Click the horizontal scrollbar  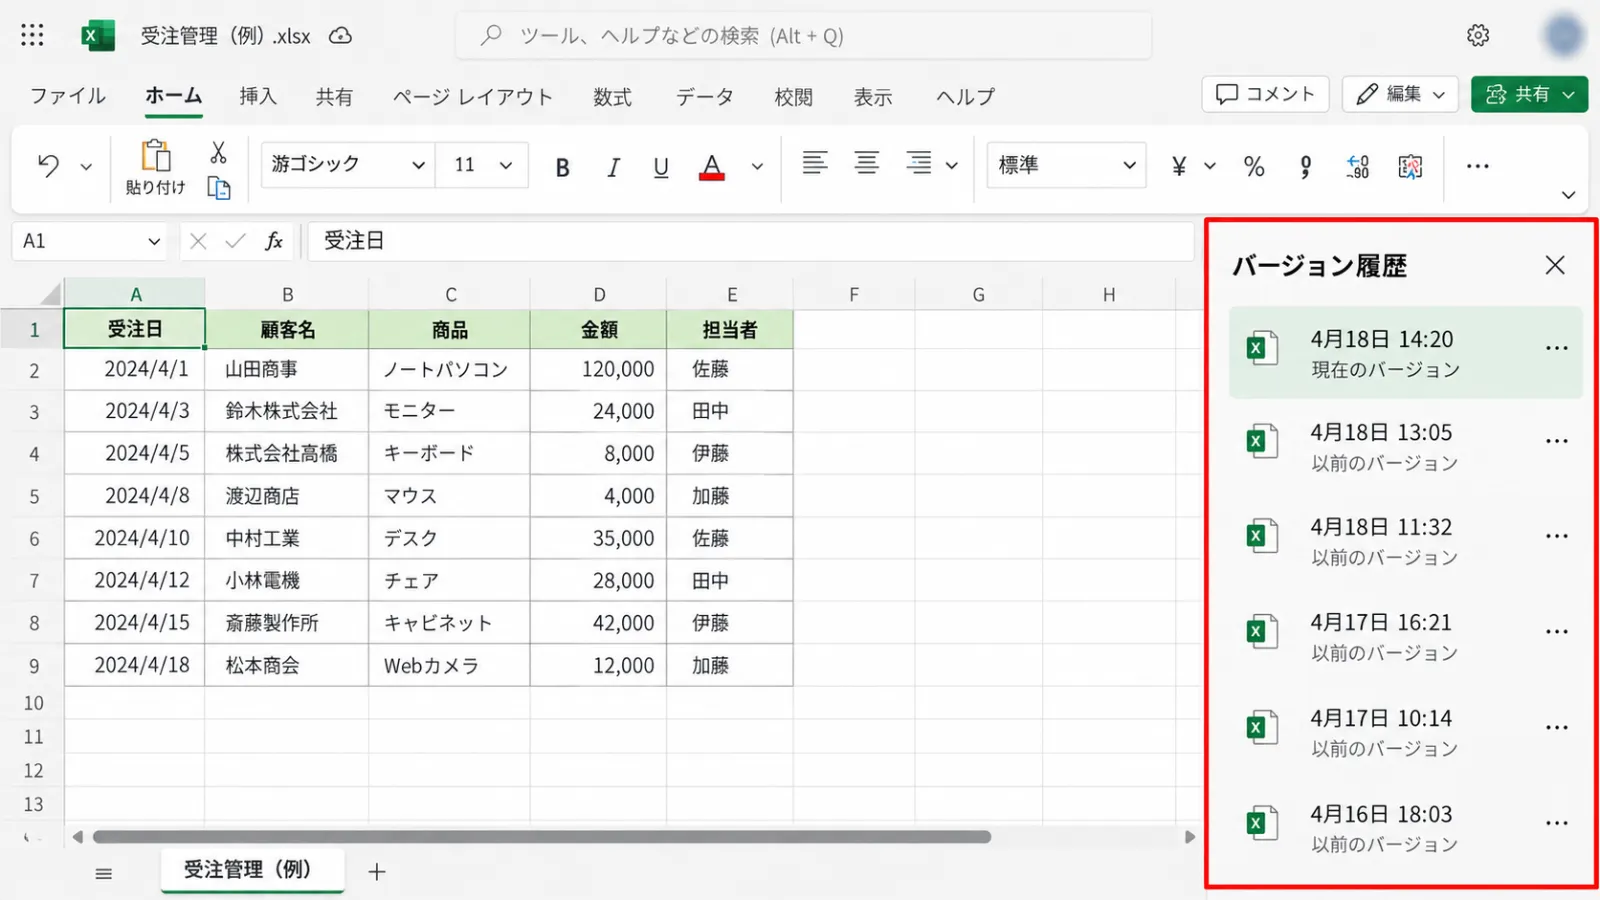[542, 837]
